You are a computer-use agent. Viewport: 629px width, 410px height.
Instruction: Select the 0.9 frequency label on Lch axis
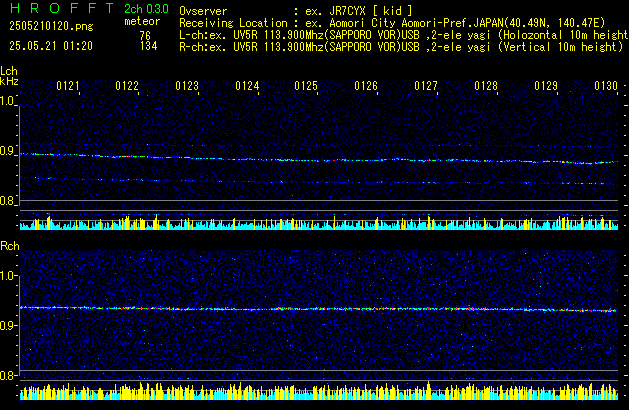(x=8, y=151)
